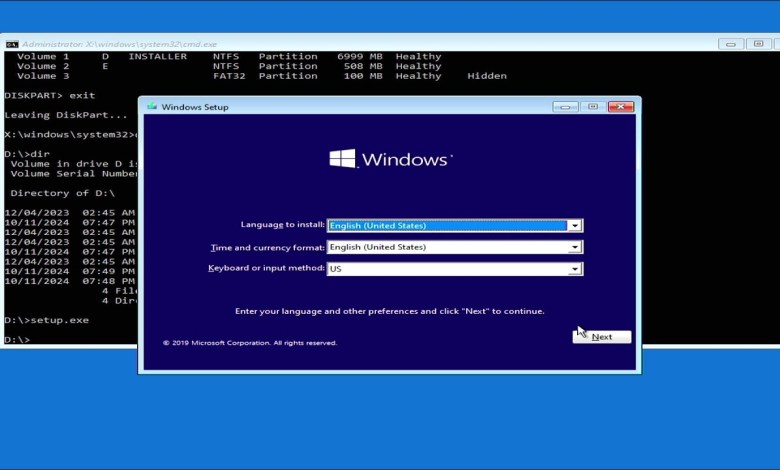Click the Windows Setup title bar icon

point(152,106)
